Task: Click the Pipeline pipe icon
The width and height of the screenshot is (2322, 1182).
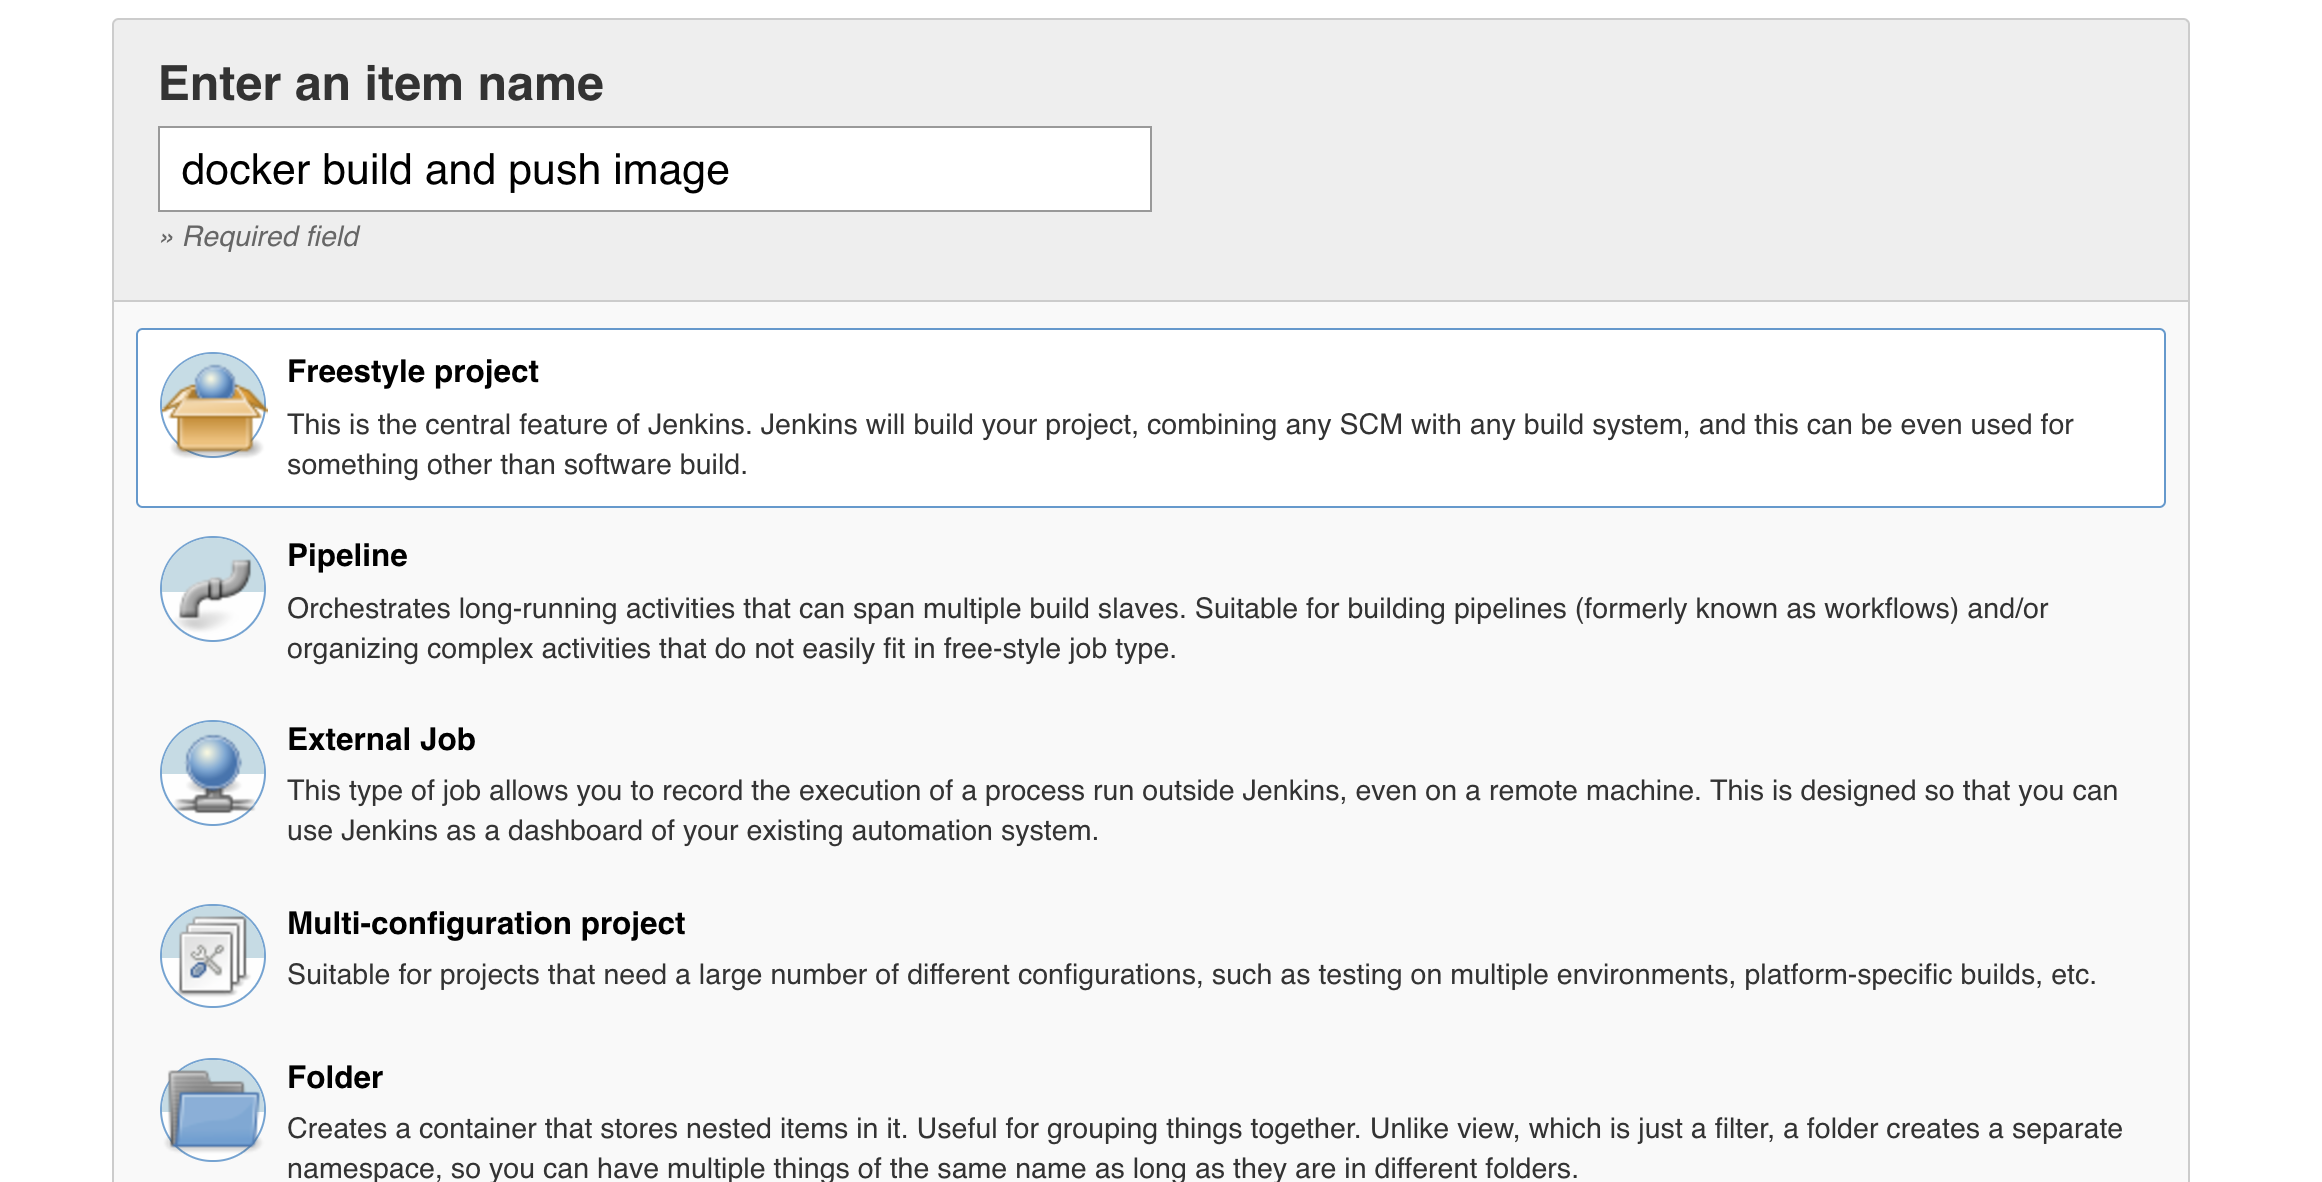Action: (213, 589)
